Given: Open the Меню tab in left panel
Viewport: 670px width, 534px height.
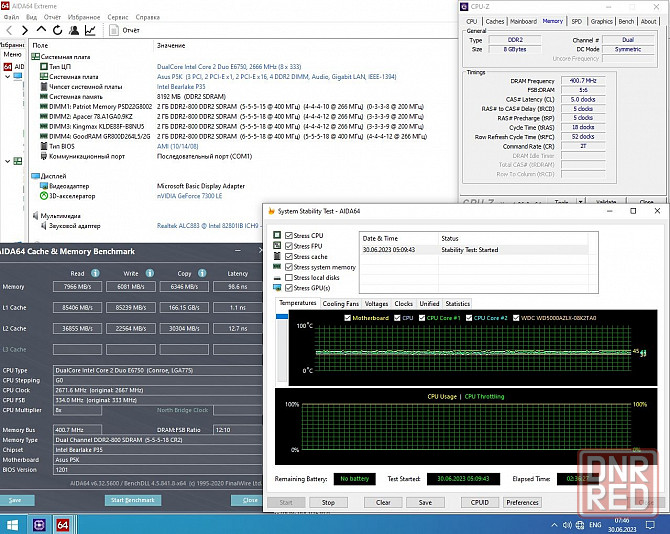Looking at the screenshot, I should point(12,54).
